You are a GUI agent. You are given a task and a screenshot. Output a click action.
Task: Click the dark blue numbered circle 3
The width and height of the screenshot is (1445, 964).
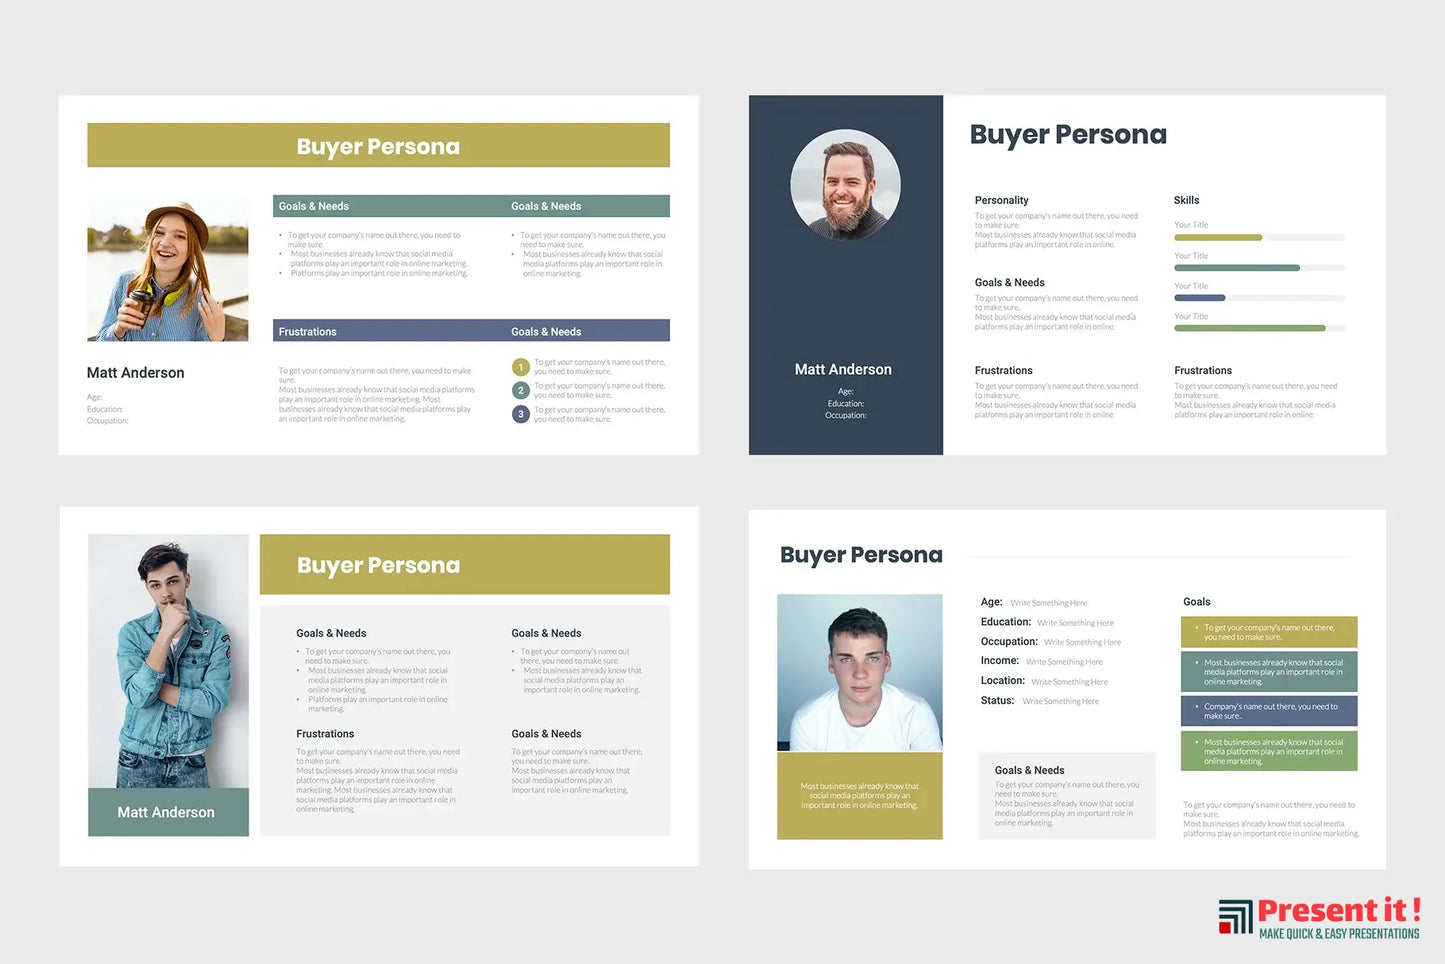[520, 414]
